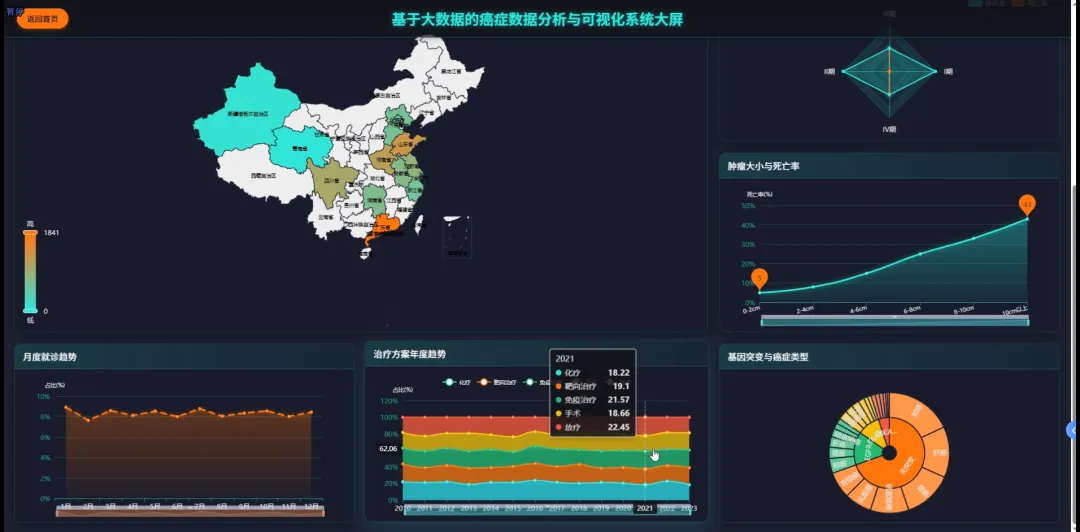
Task: Click the sunburst chart center circle
Action: [889, 453]
